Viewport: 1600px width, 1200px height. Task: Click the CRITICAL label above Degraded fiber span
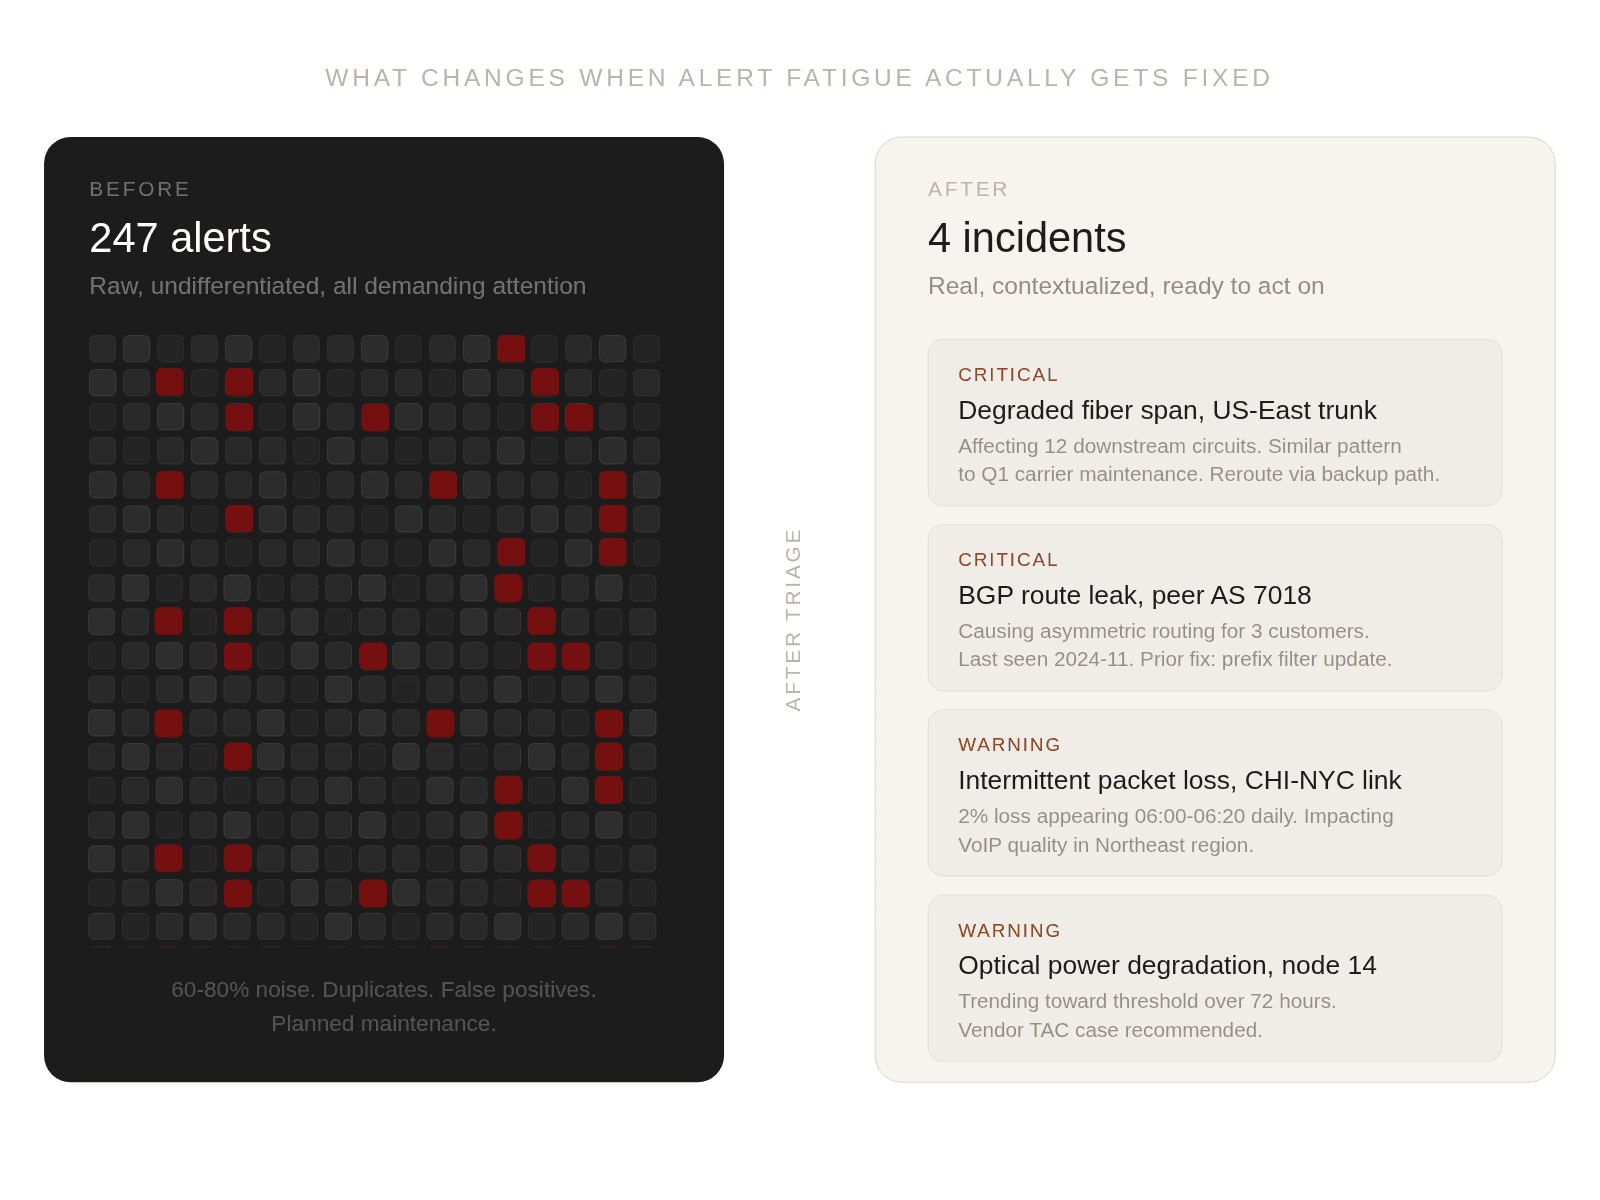coord(1008,375)
